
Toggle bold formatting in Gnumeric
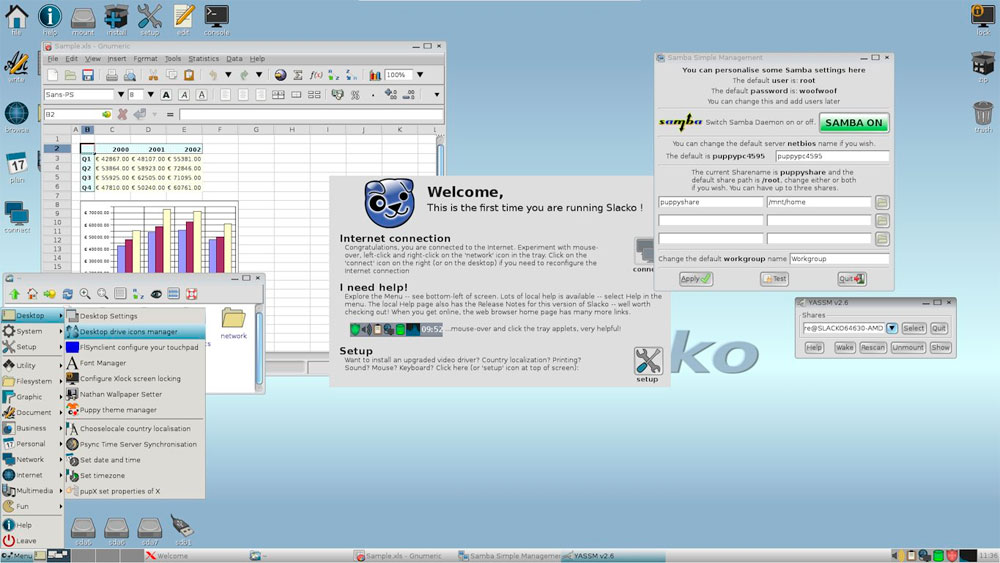(x=166, y=95)
